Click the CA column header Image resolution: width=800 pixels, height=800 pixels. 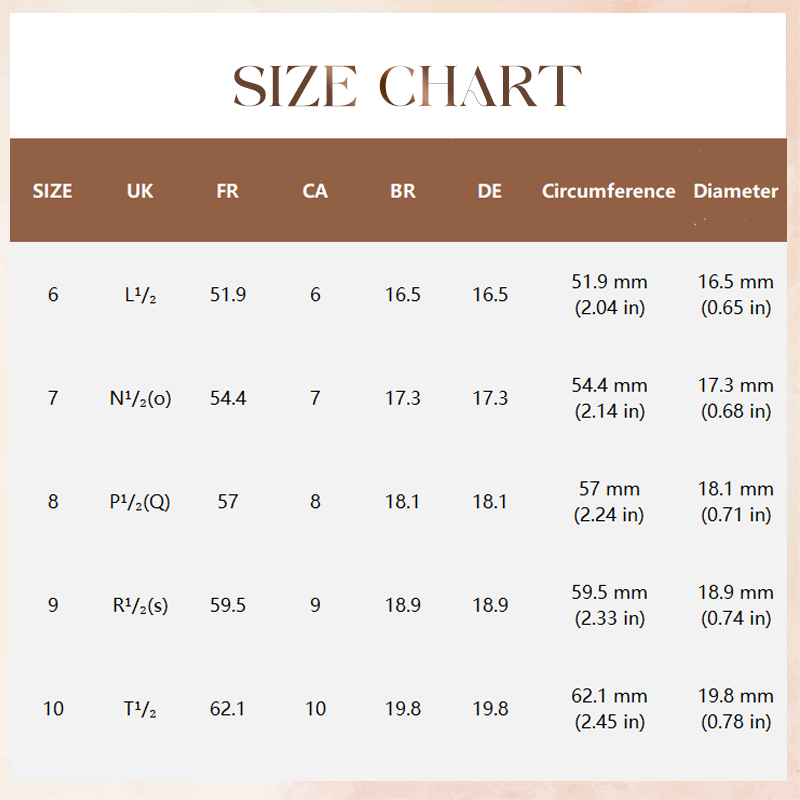pyautogui.click(x=315, y=191)
